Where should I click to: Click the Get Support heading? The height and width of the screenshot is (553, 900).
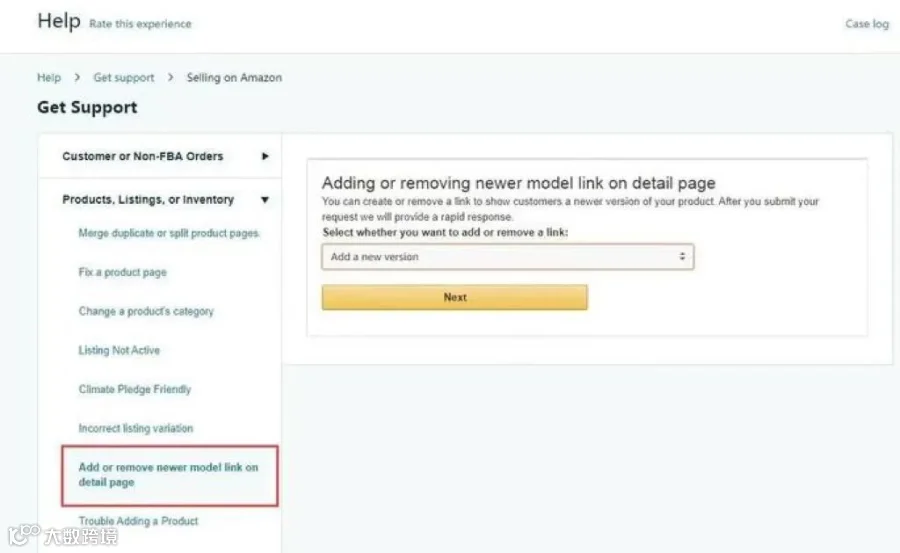87,107
